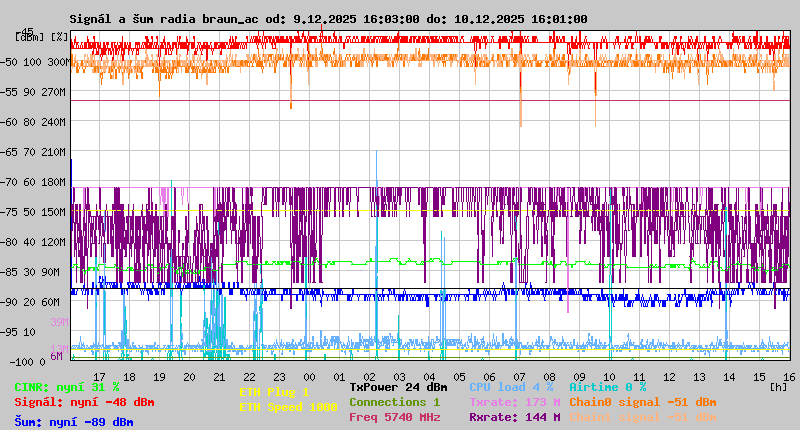Screen dimensions: 800x430
Task: Click the '-70 60 180M' y-axis label
Action: (33, 182)
